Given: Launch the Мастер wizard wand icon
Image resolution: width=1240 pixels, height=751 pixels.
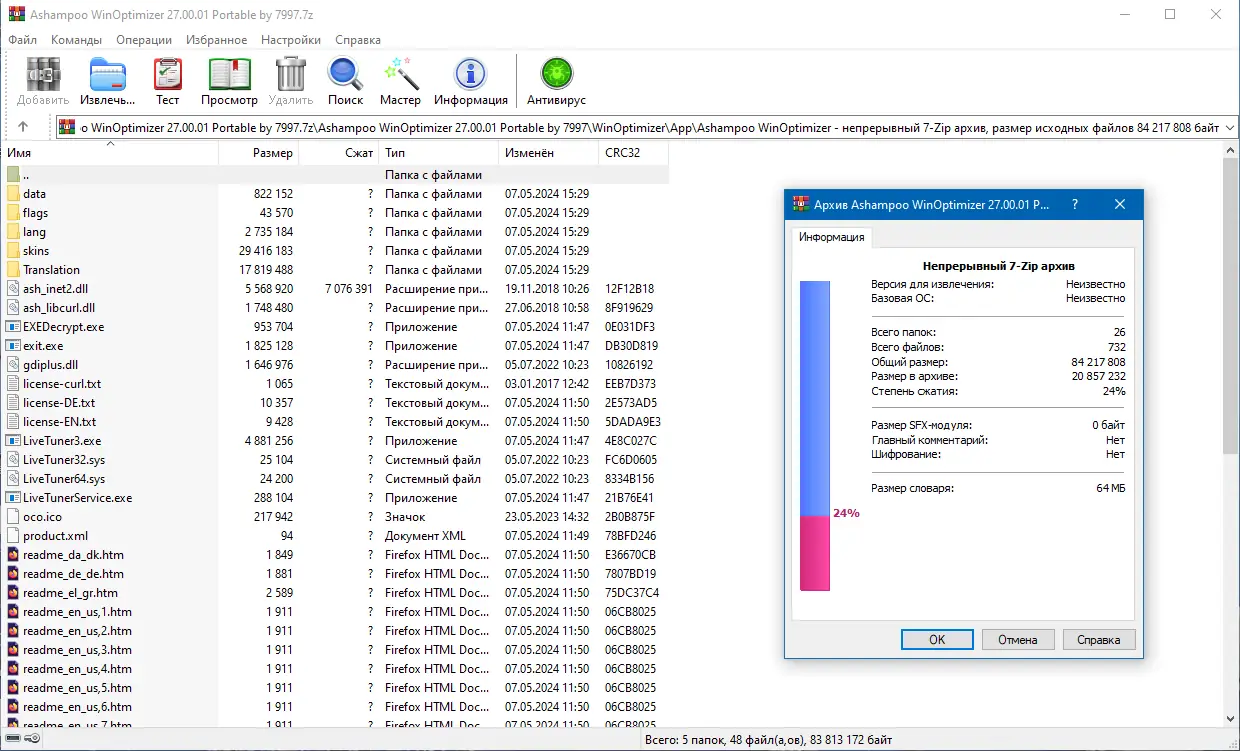Looking at the screenshot, I should click(x=400, y=75).
